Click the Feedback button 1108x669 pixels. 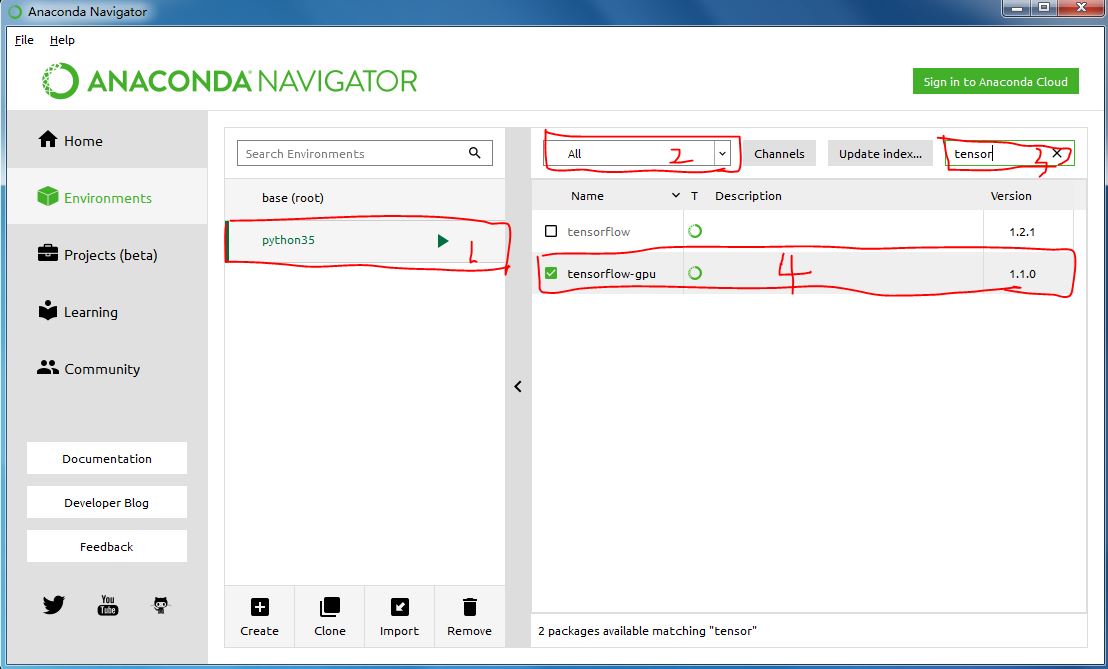click(x=107, y=546)
